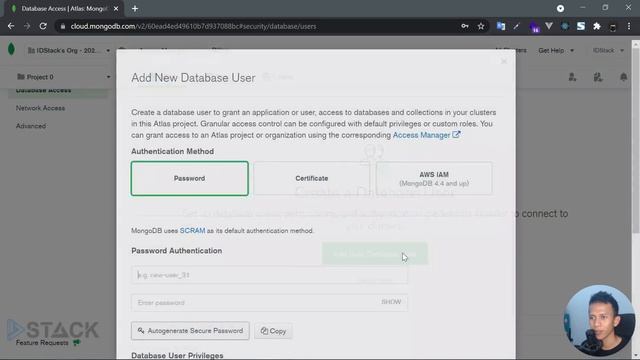Open the project activity feed icon
Screen dimensions: 640x360
tap(598, 77)
